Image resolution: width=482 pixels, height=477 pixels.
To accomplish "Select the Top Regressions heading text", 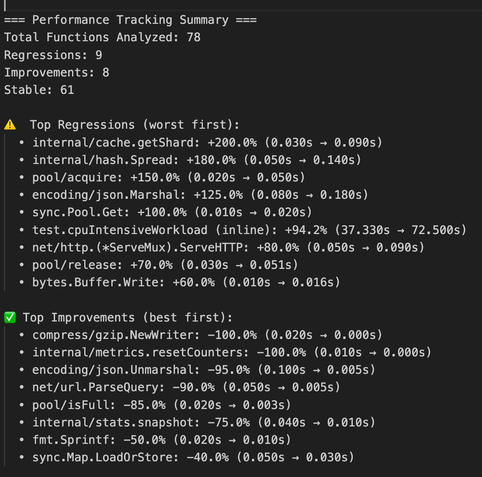I will tap(135, 125).
